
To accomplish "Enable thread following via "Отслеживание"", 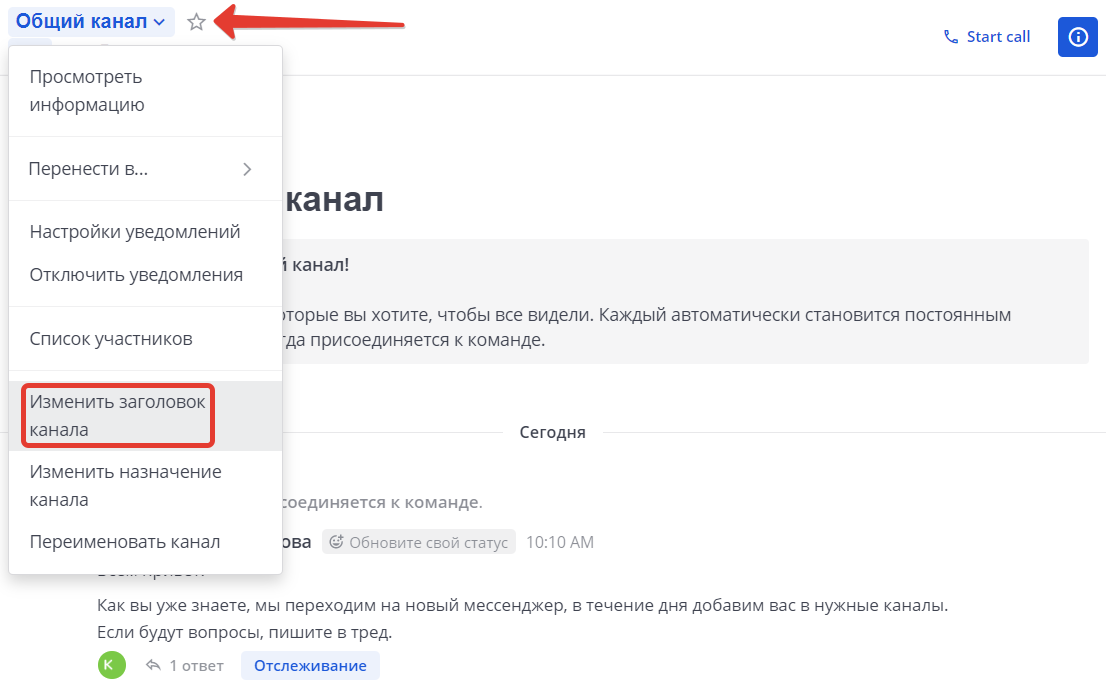I will click(x=310, y=664).
